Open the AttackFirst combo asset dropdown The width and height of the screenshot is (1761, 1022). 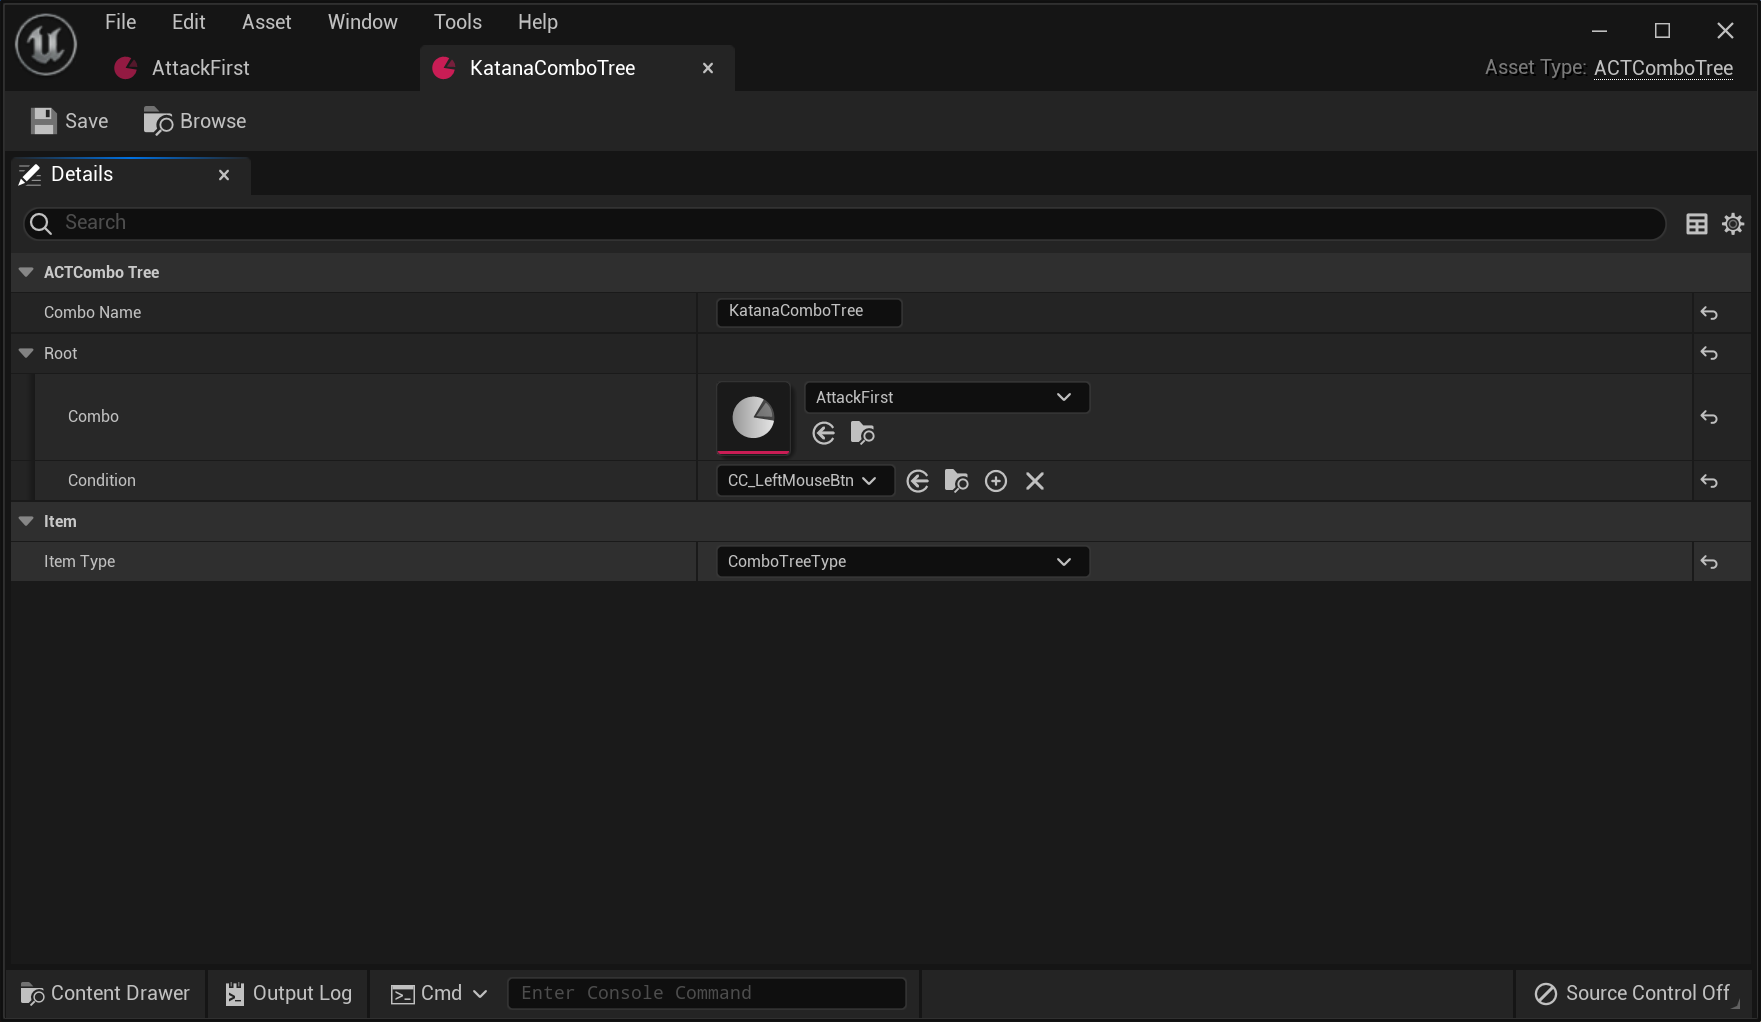[x=946, y=397]
